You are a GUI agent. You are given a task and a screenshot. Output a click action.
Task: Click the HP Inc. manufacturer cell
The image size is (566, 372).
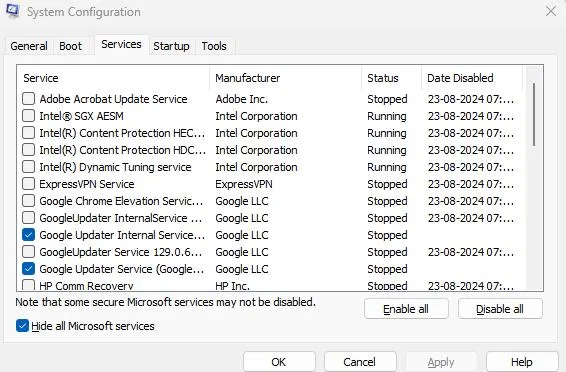point(232,286)
